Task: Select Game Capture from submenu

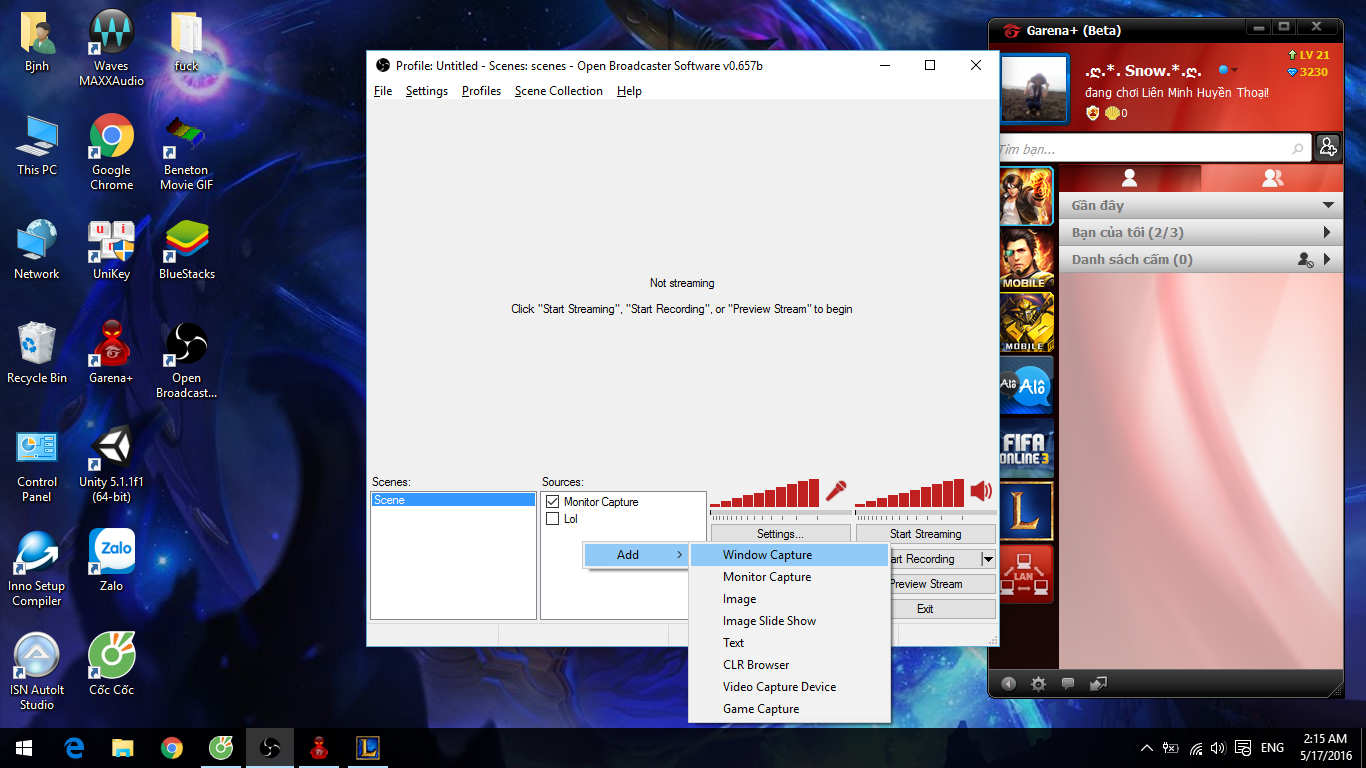Action: click(789, 709)
